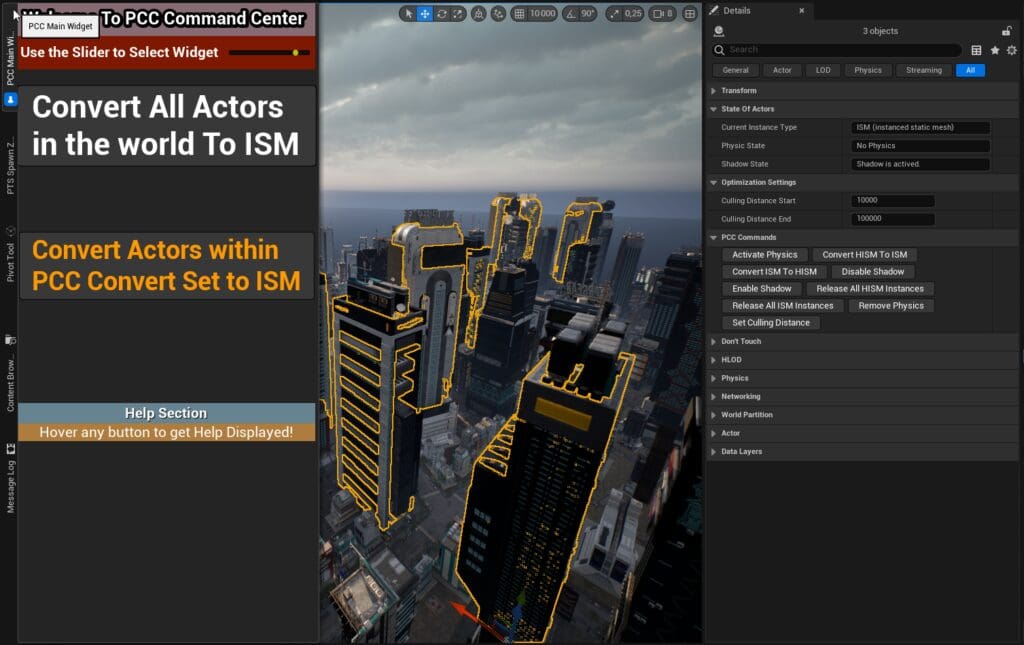
Task: Open the Details panel settings gear
Action: pyautogui.click(x=1011, y=50)
